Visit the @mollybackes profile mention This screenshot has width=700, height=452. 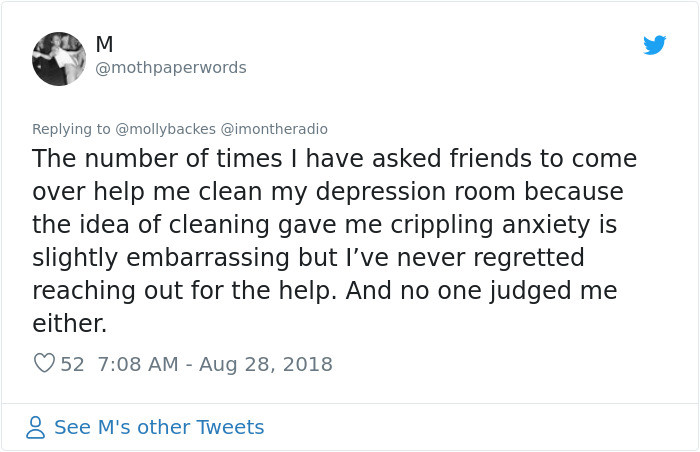[166, 129]
